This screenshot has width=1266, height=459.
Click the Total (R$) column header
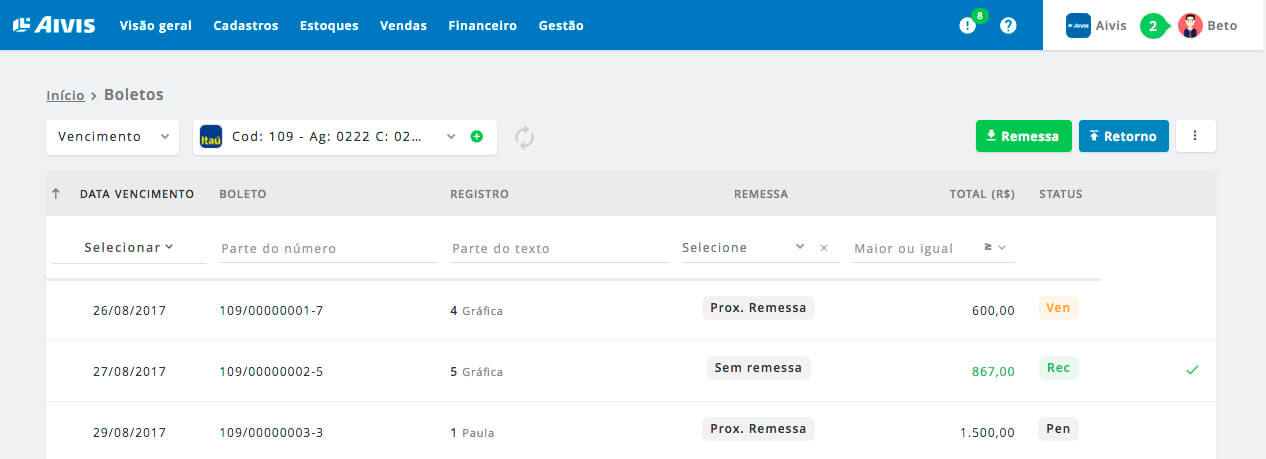click(982, 194)
